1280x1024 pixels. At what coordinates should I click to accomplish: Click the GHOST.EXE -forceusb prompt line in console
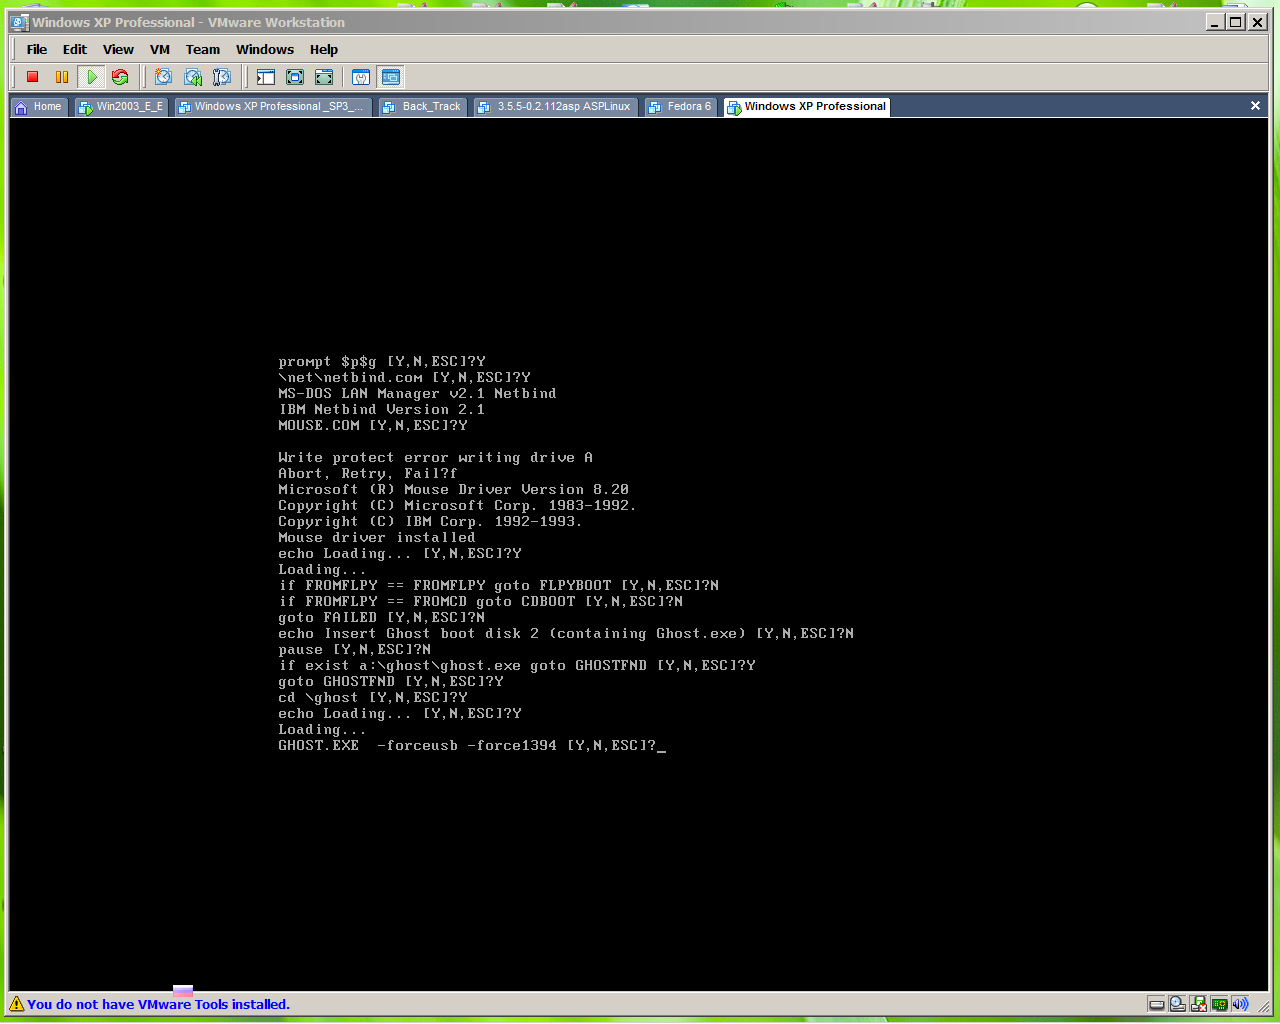click(472, 746)
